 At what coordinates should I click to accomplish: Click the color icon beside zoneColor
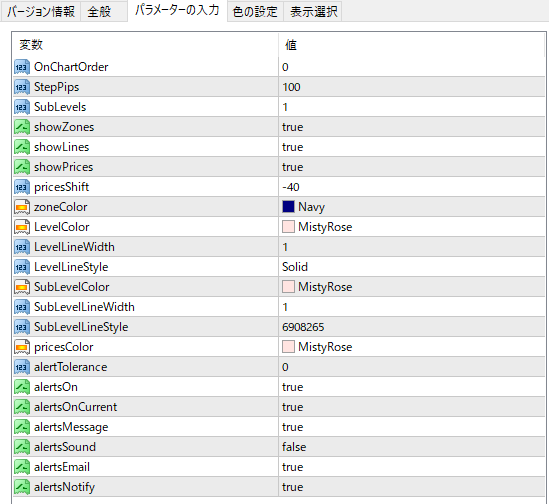pyautogui.click(x=22, y=207)
